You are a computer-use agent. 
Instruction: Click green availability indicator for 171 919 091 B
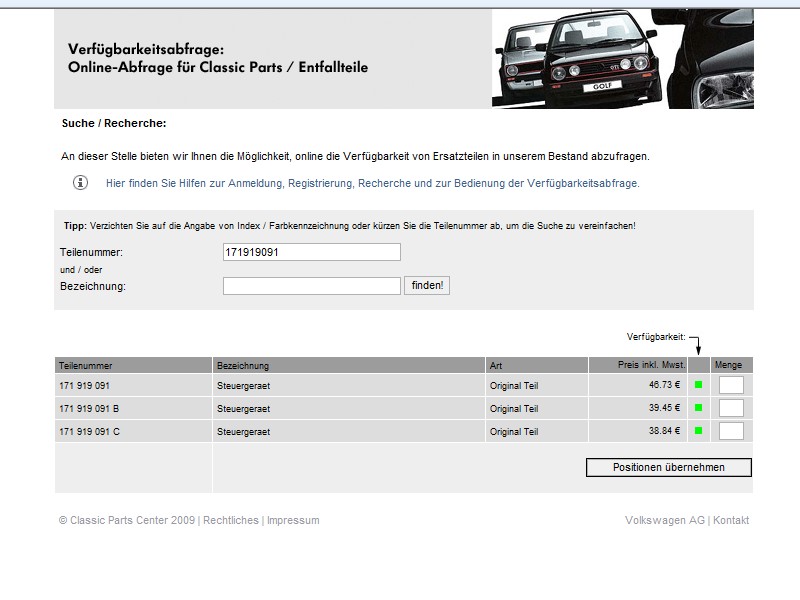click(699, 408)
